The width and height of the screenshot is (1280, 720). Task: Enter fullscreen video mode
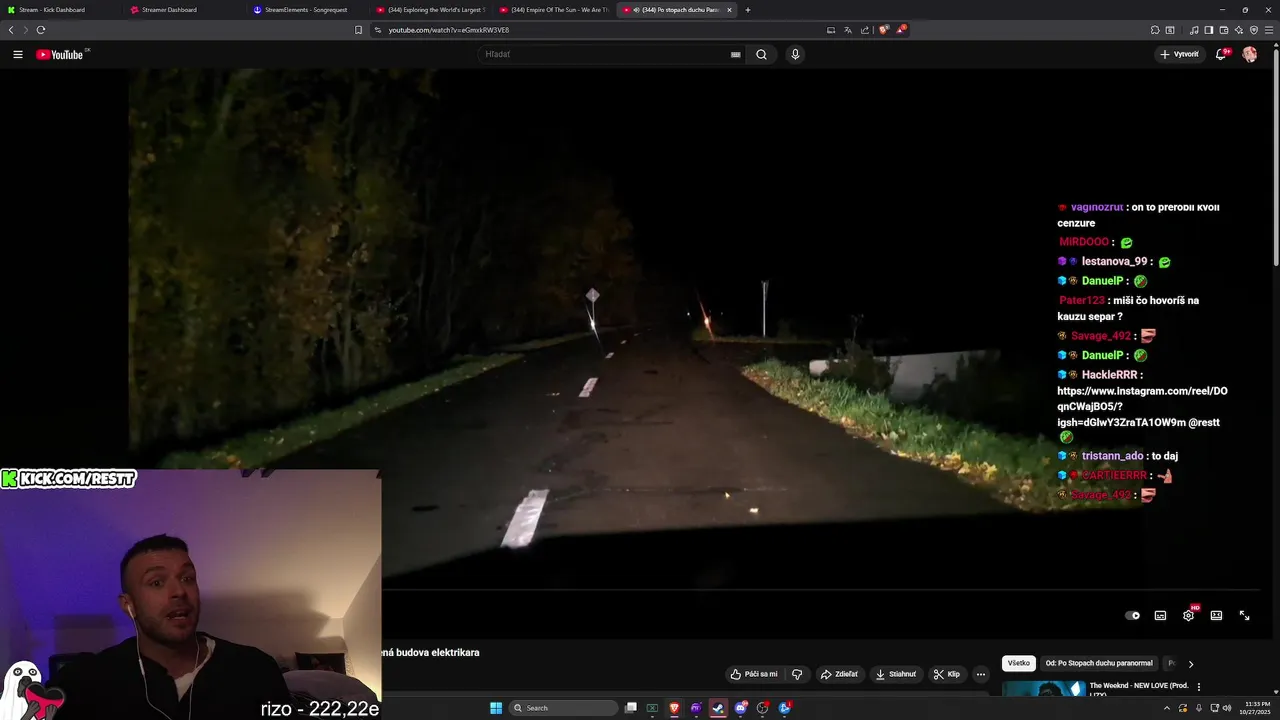tap(1244, 616)
